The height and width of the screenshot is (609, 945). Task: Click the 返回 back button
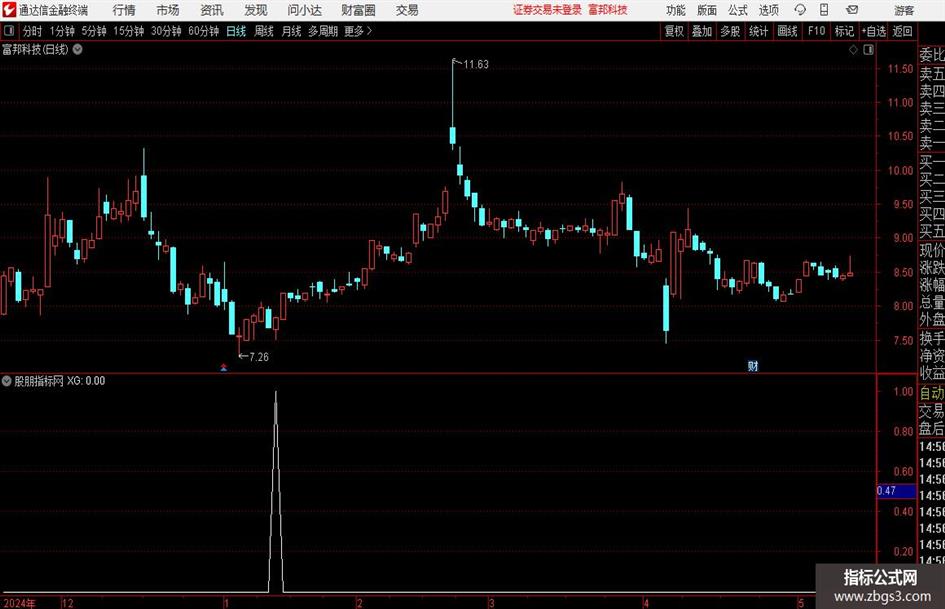tap(902, 31)
